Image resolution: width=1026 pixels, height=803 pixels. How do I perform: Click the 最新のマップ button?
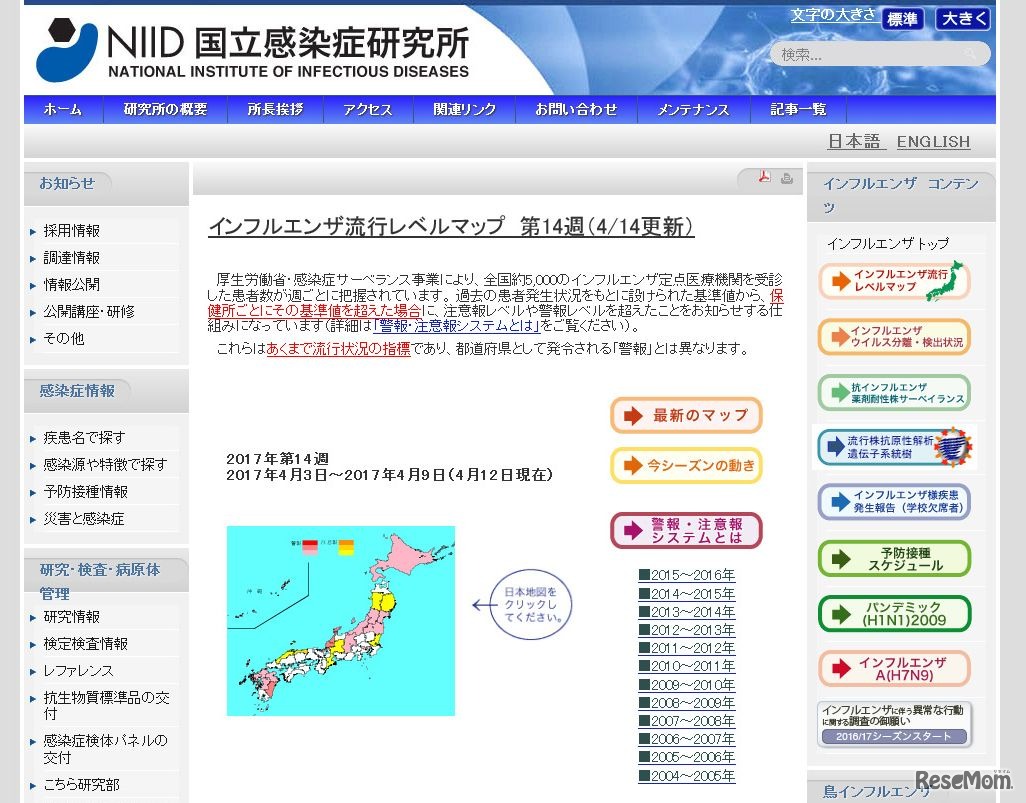pyautogui.click(x=686, y=415)
